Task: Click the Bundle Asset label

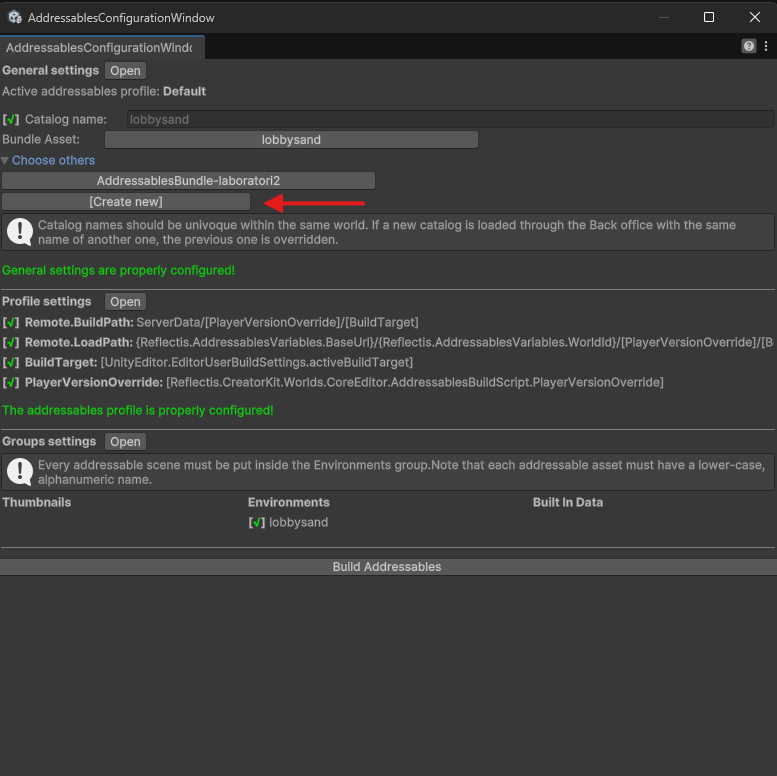Action: pos(41,139)
